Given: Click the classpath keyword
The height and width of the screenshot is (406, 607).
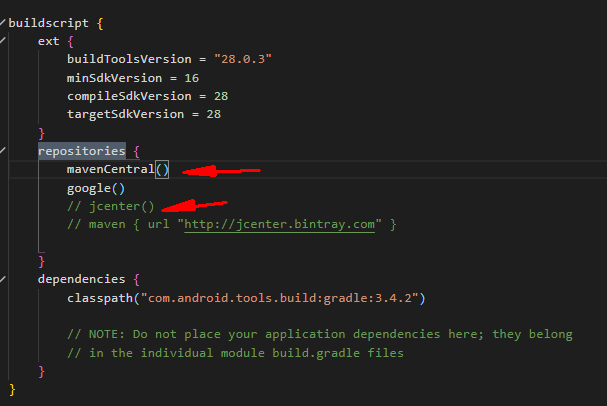Looking at the screenshot, I should click(x=100, y=298).
